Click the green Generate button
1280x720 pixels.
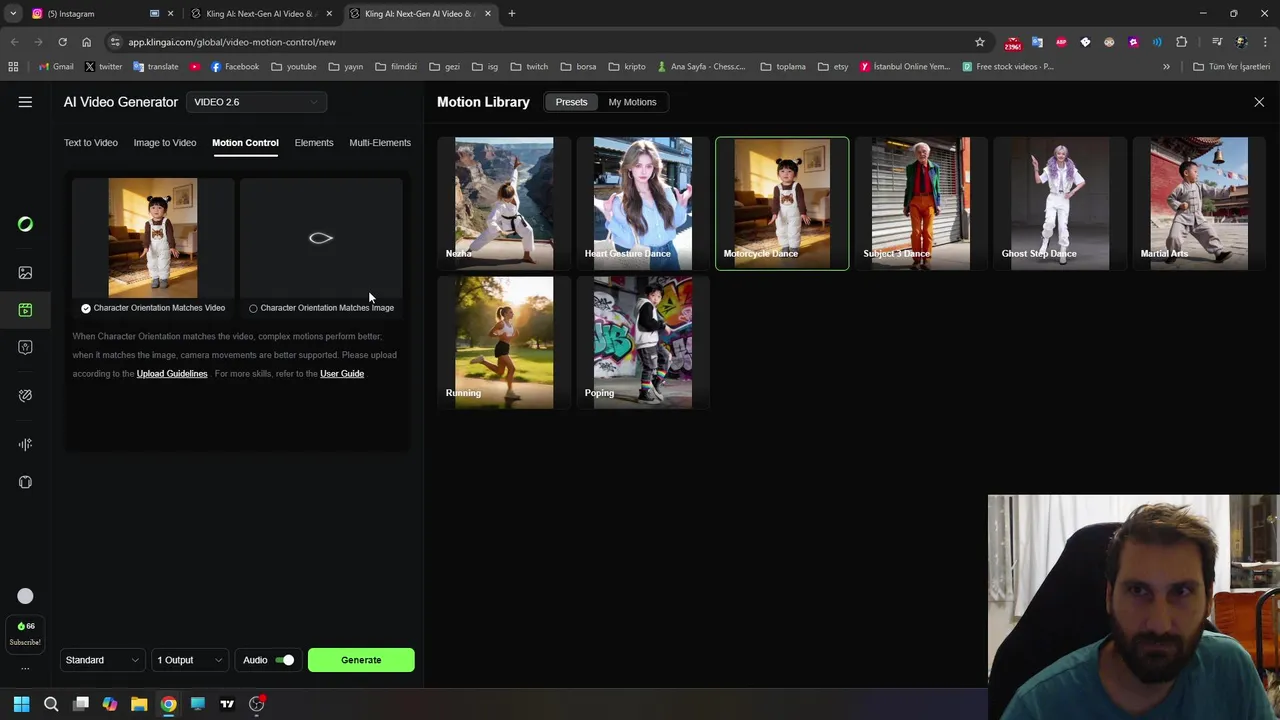[361, 660]
